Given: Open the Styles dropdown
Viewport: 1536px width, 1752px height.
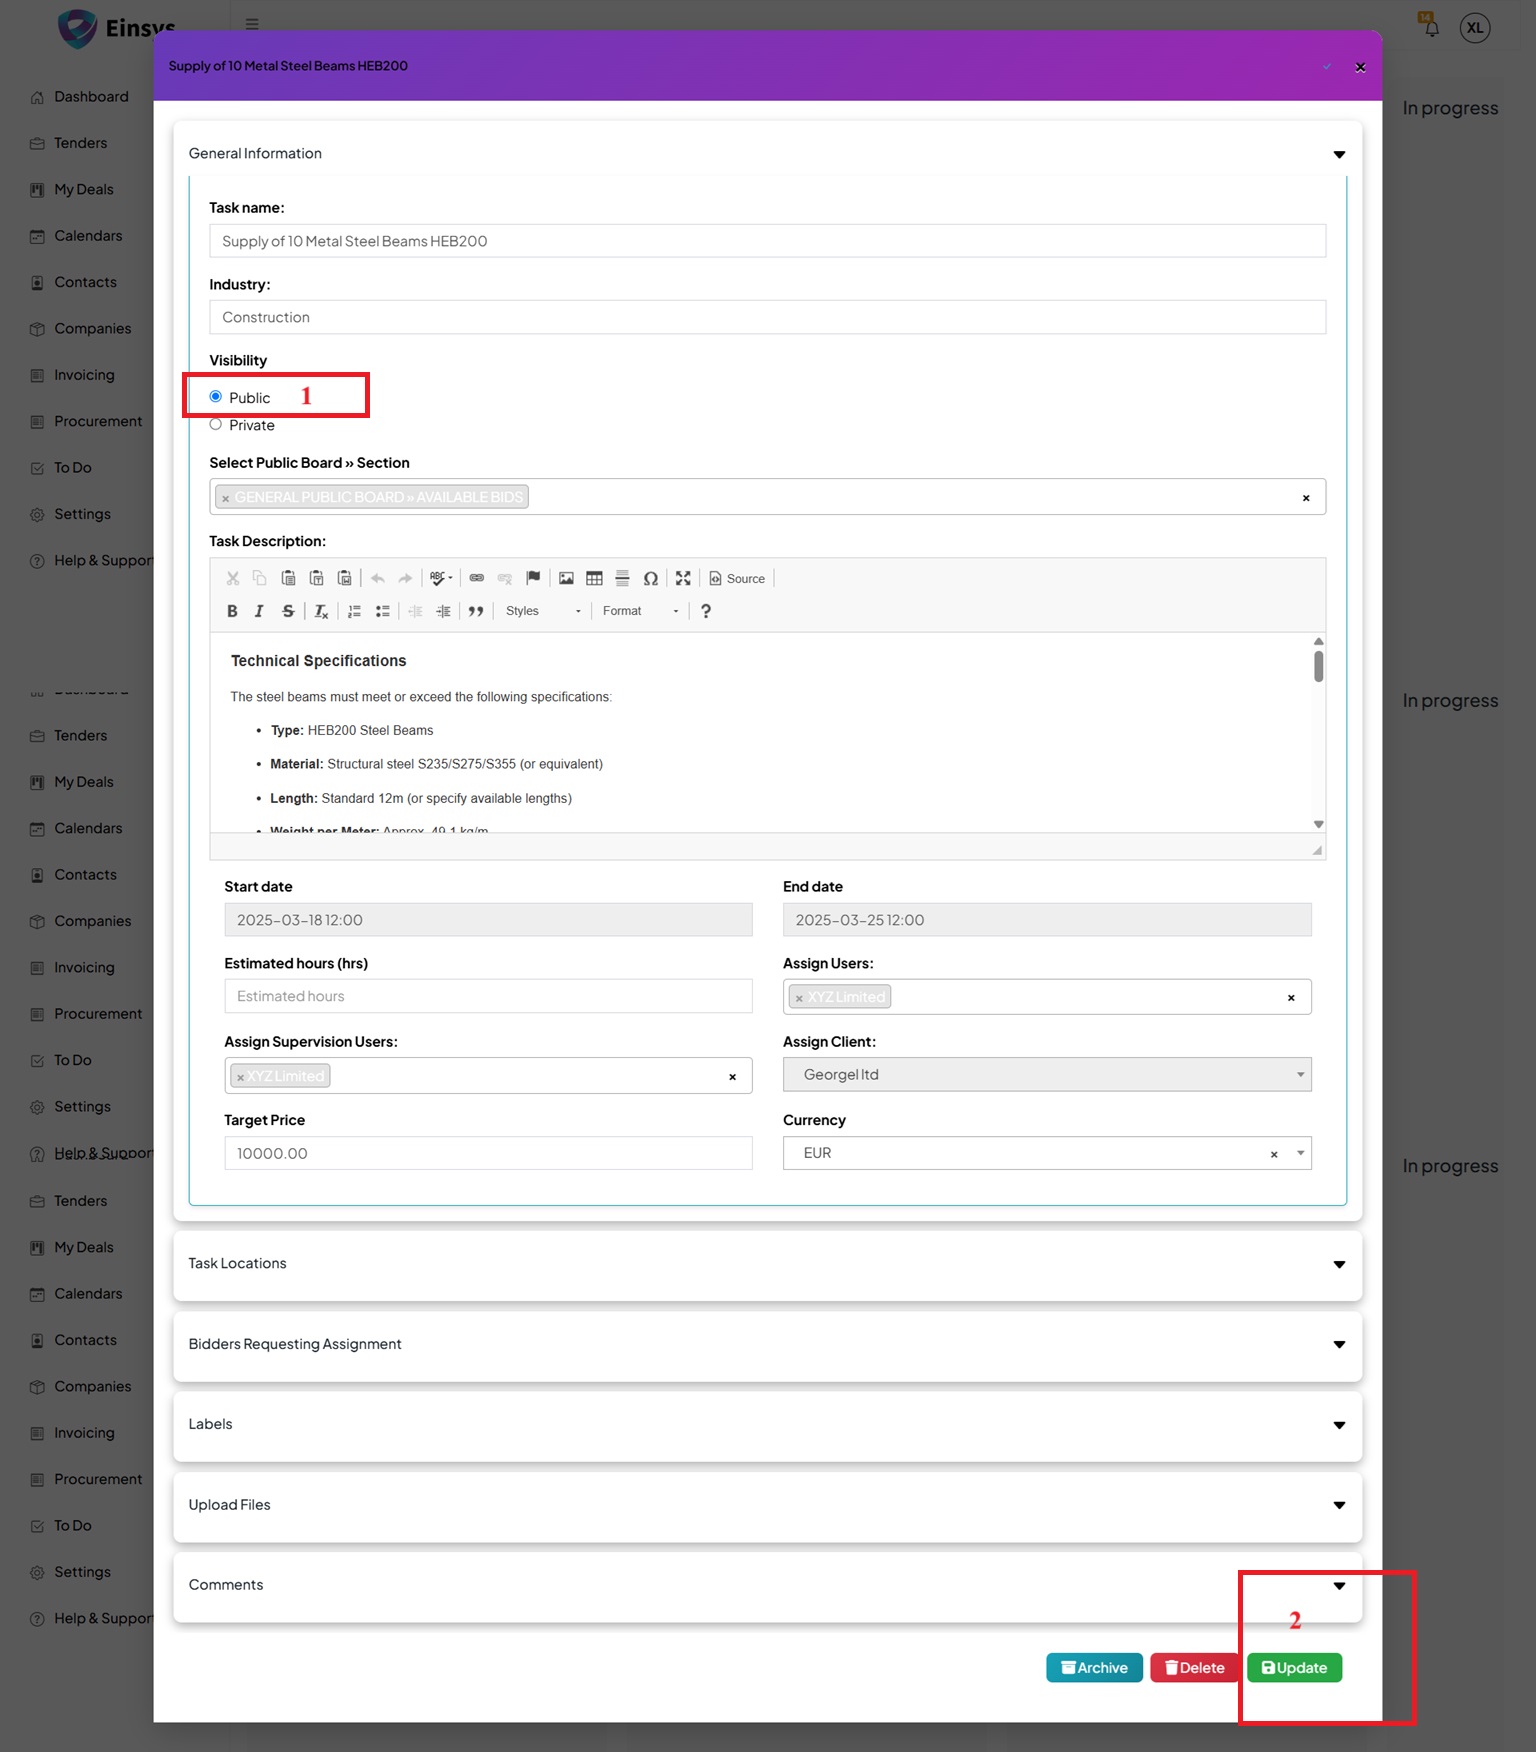Looking at the screenshot, I should pos(543,611).
